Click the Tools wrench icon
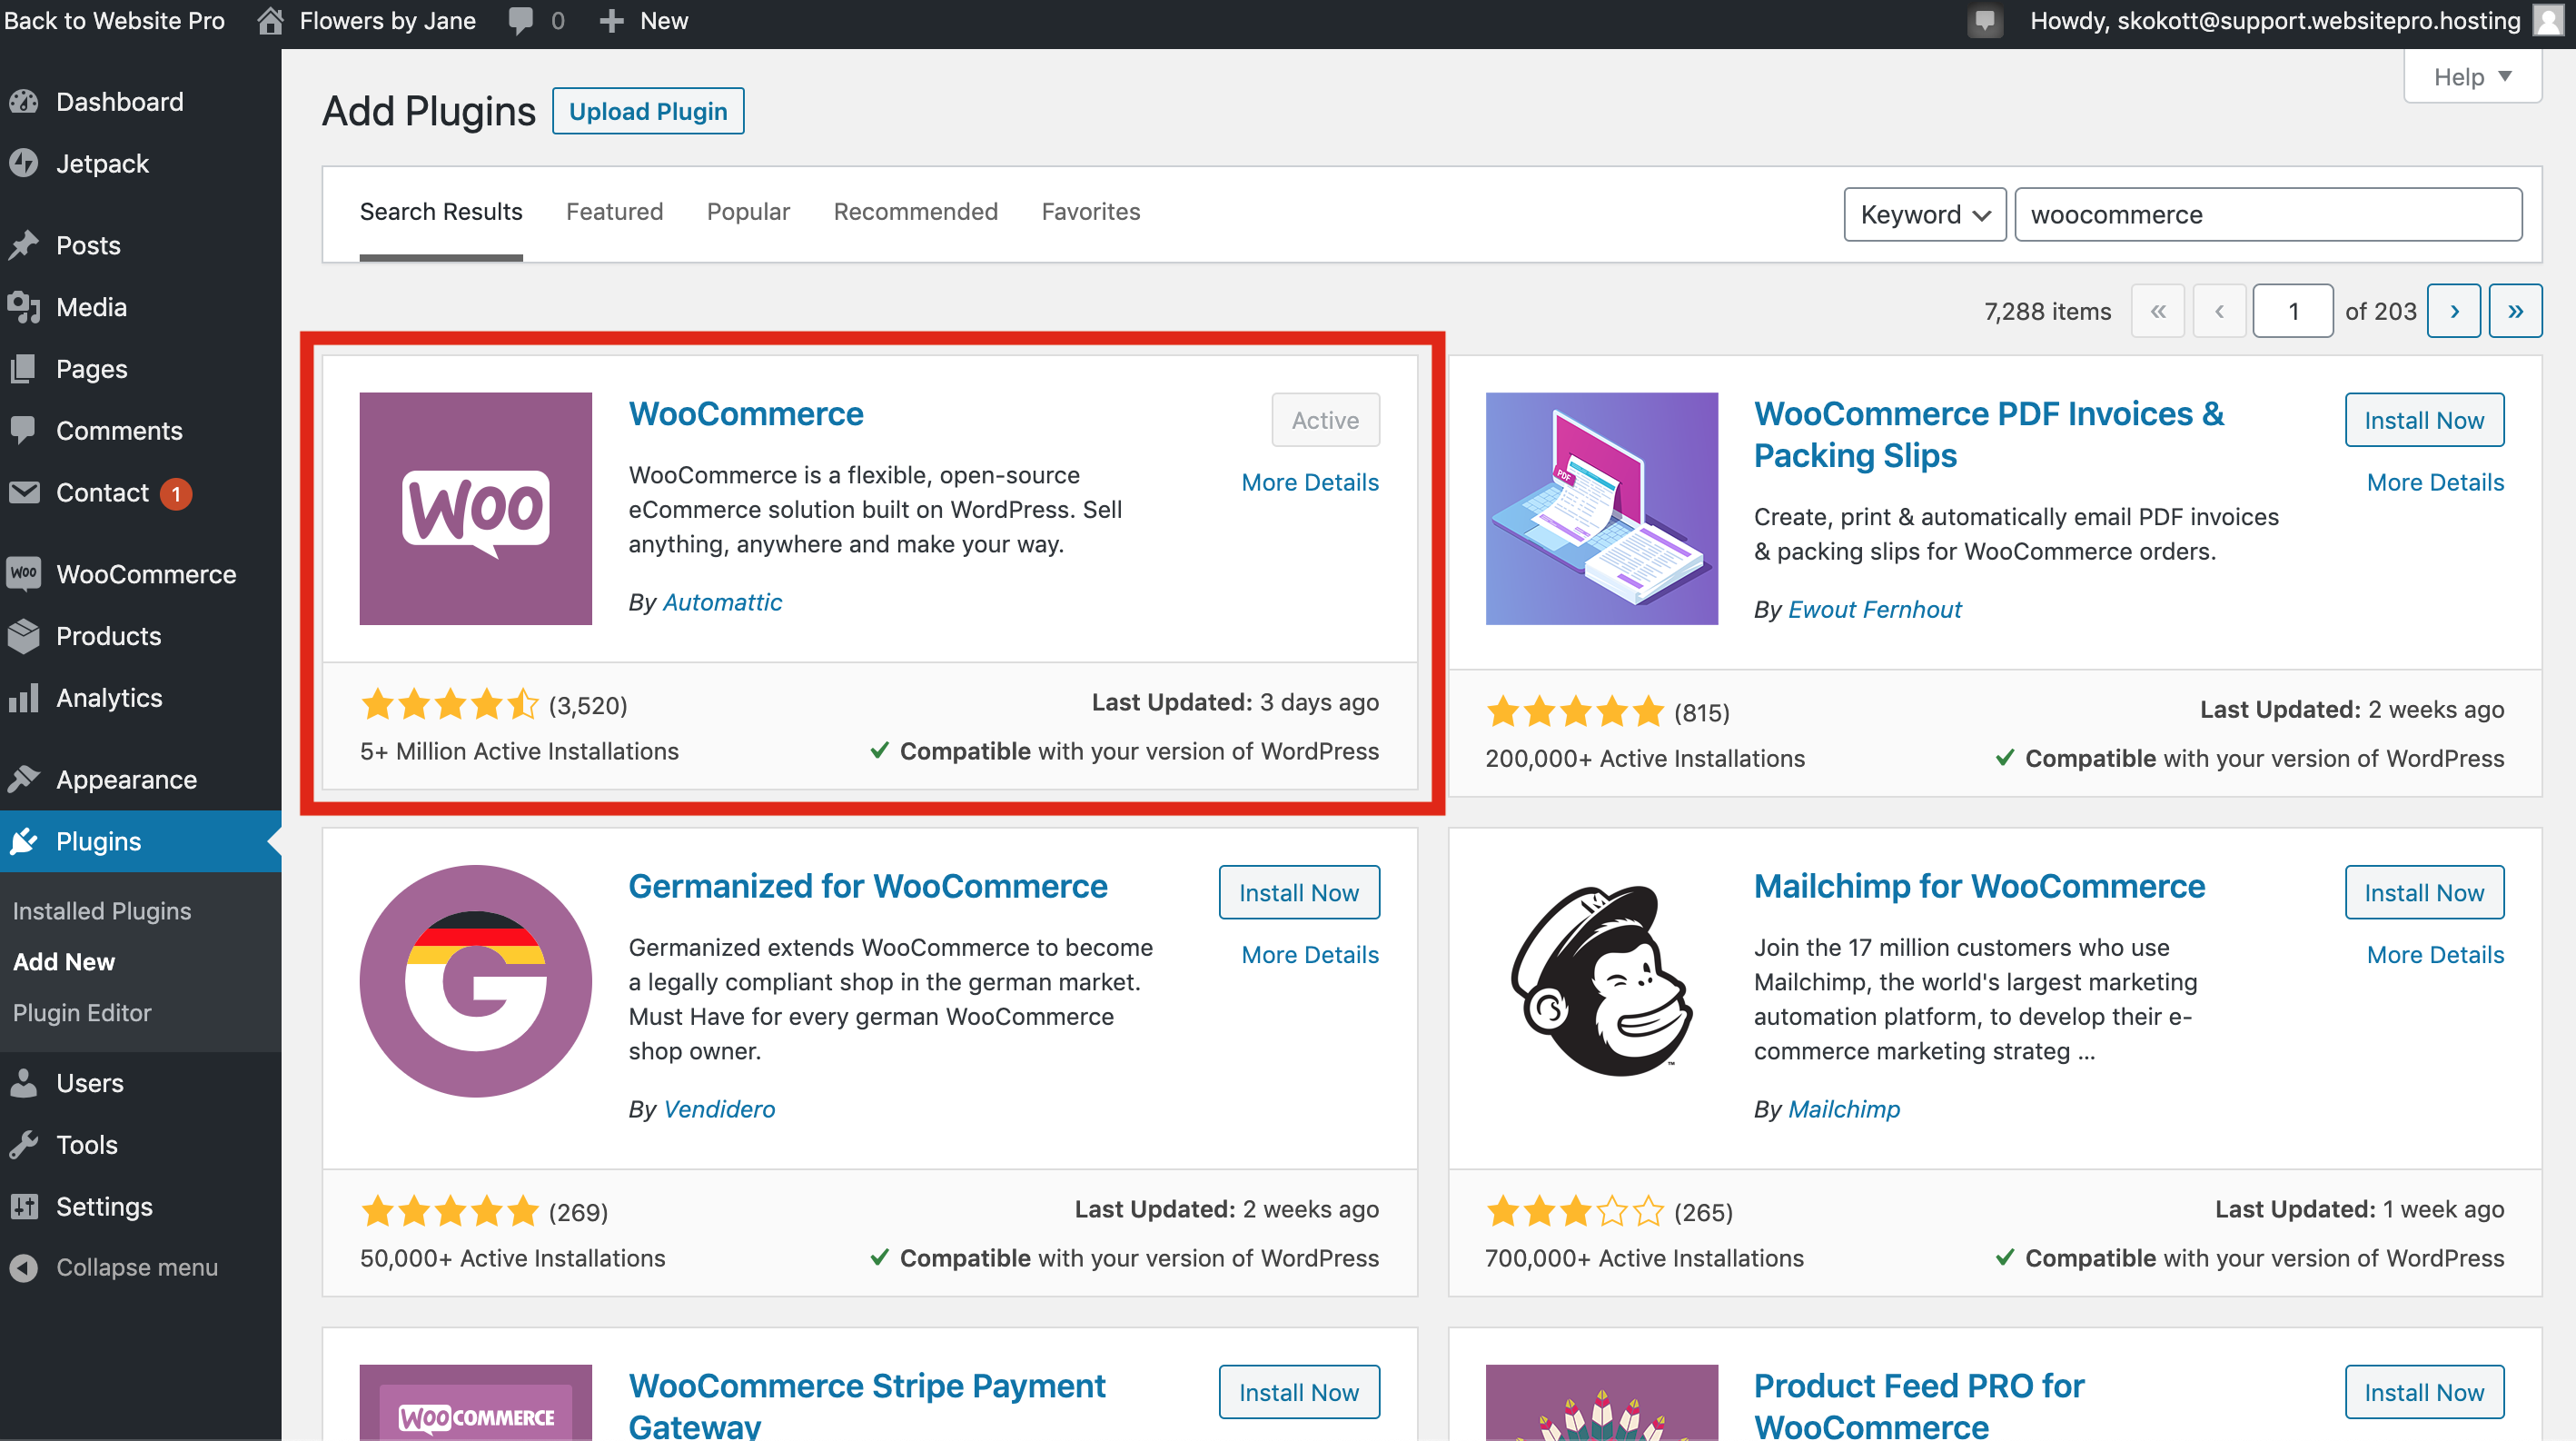Image resolution: width=2576 pixels, height=1441 pixels. (24, 1145)
